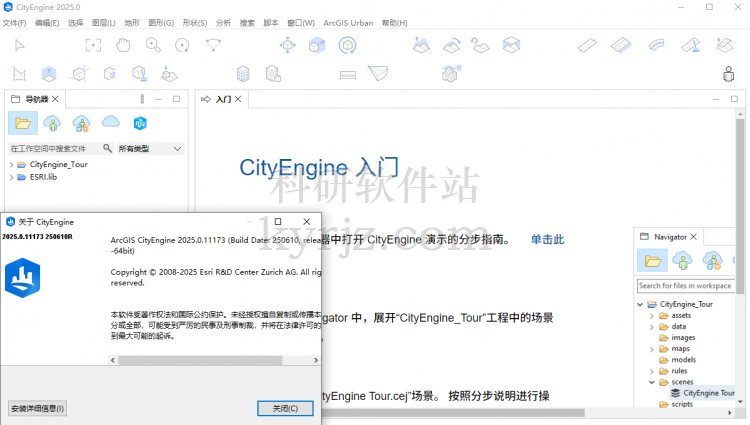Open the ArcGIS Urban menu
The height and width of the screenshot is (425, 750).
(x=348, y=23)
